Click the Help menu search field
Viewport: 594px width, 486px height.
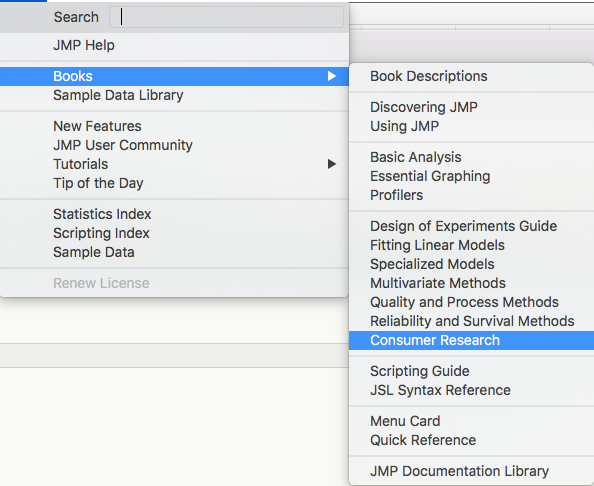tap(226, 17)
